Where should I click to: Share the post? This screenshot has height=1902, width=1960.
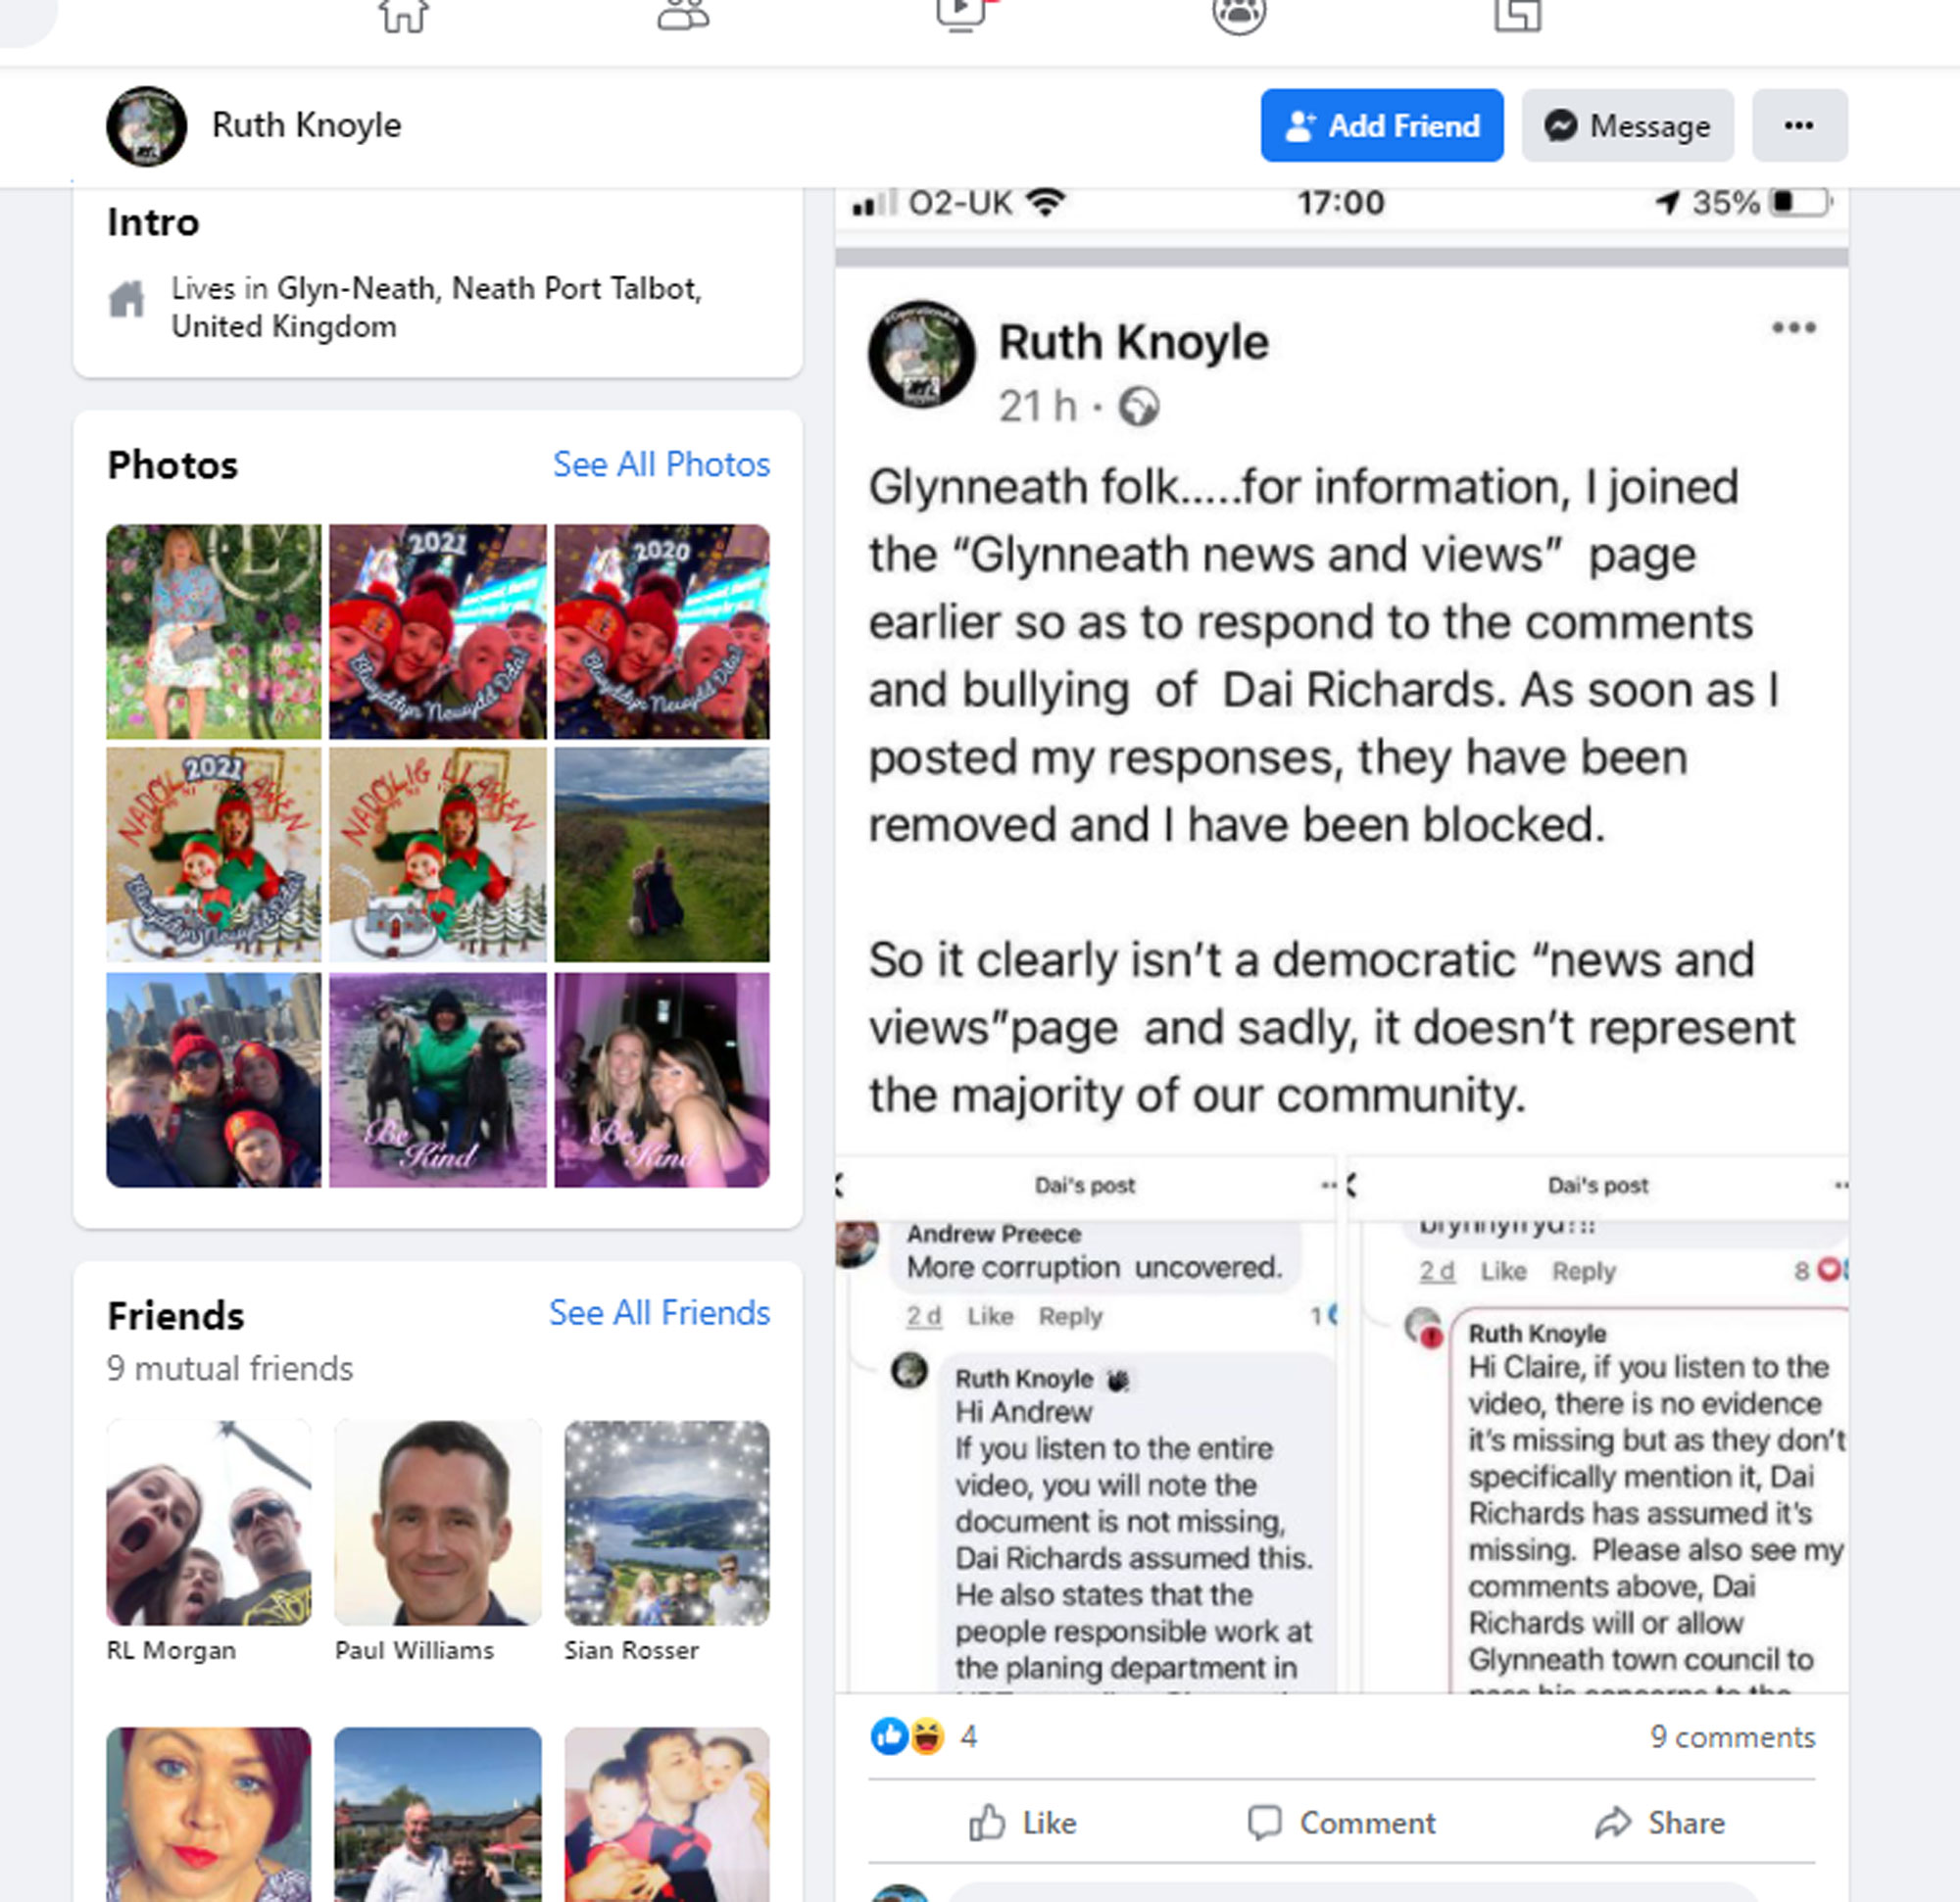click(x=1659, y=1823)
